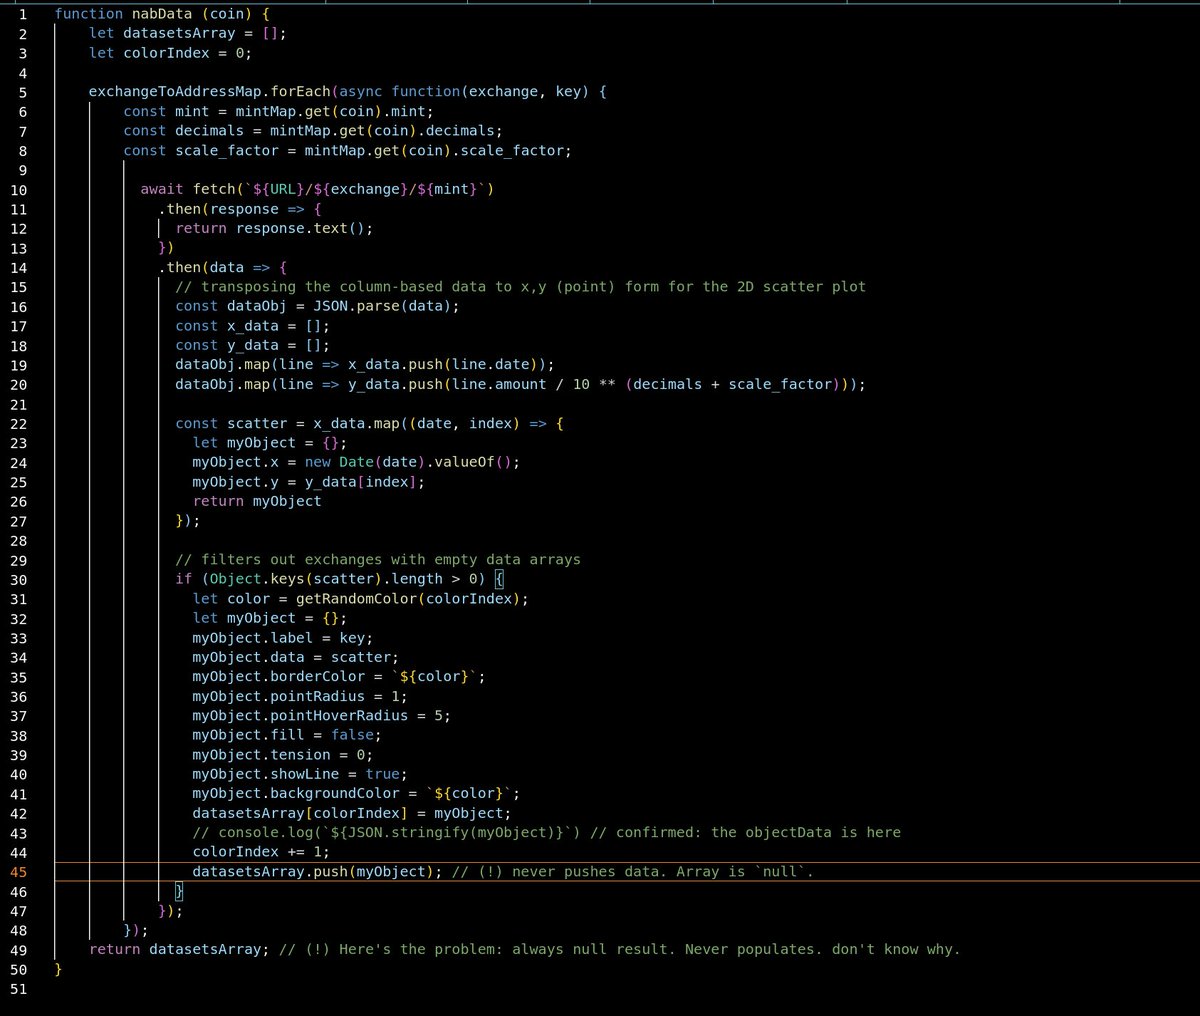The image size is (1200, 1016).
Task: Select the line number 45 in the gutter
Action: click(18, 871)
